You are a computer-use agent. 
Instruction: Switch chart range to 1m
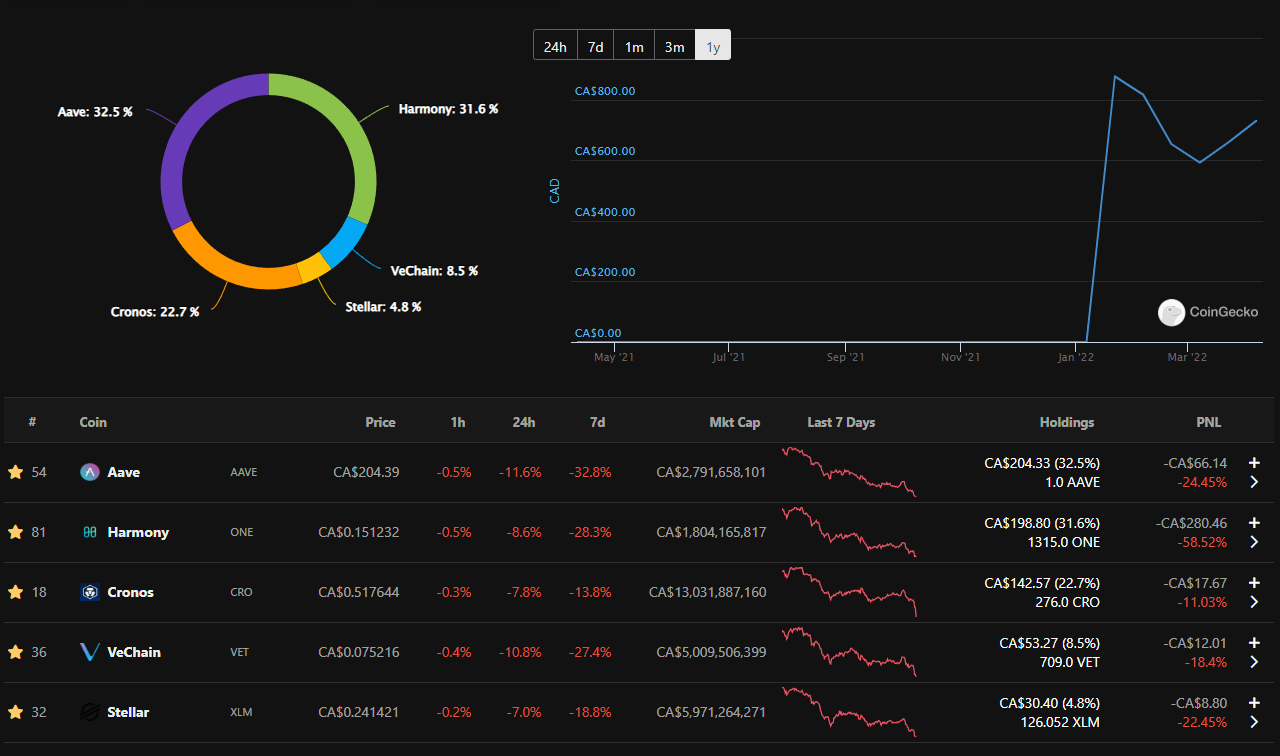tap(634, 46)
